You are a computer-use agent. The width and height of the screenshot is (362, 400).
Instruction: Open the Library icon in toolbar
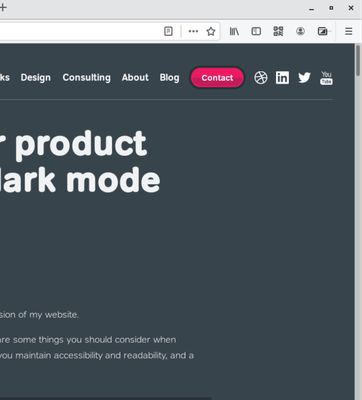[x=234, y=31]
